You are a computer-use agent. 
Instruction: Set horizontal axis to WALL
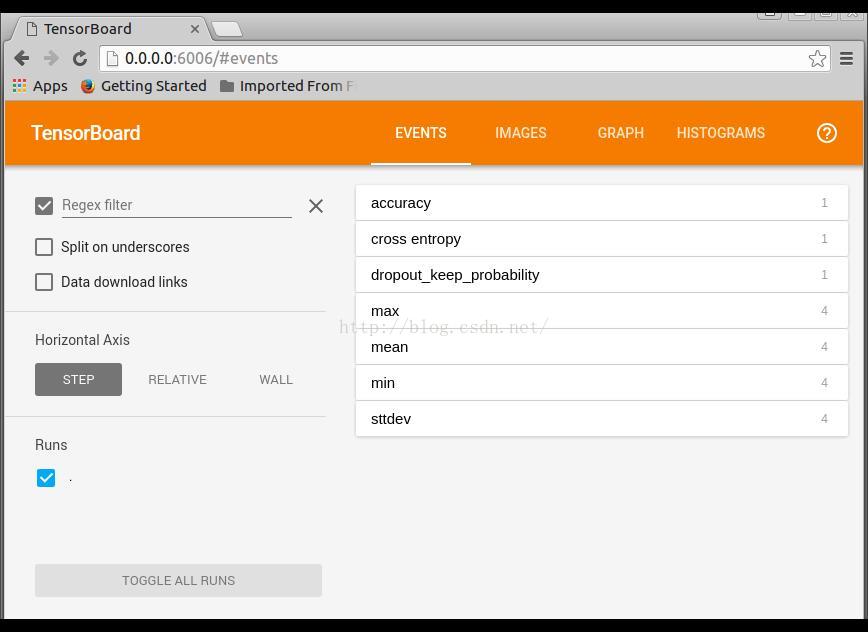(x=276, y=380)
